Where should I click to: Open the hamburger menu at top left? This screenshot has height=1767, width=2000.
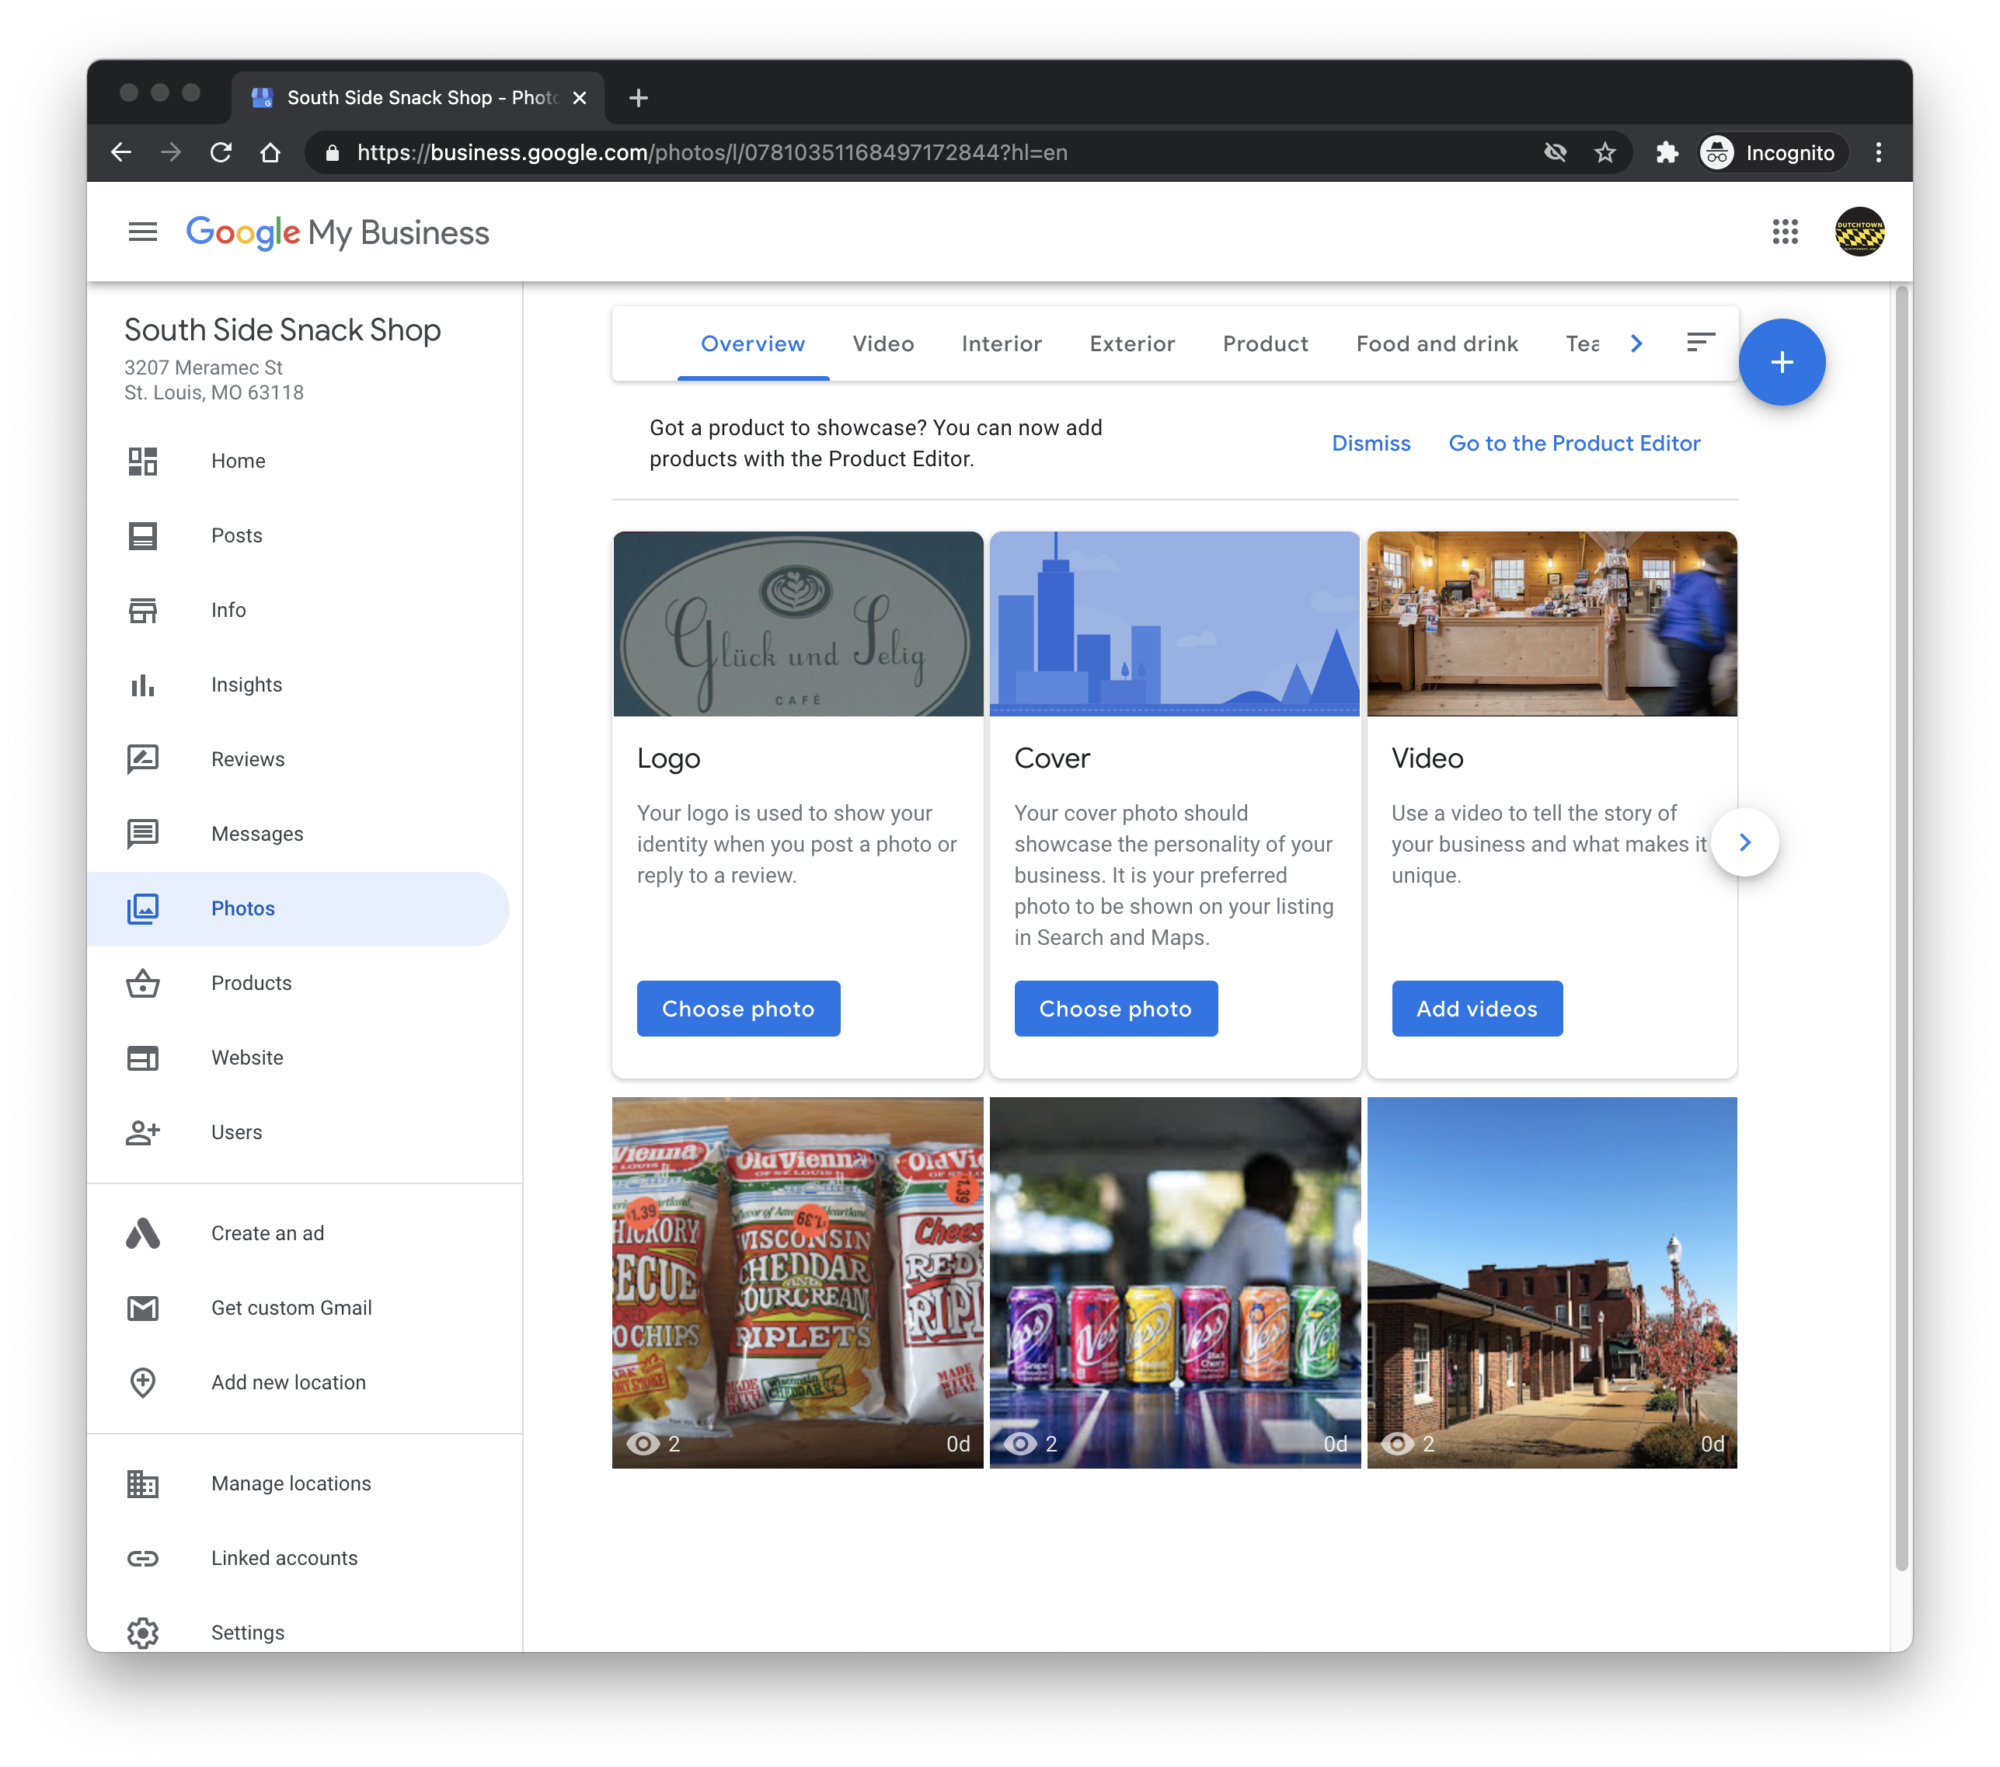pos(143,234)
